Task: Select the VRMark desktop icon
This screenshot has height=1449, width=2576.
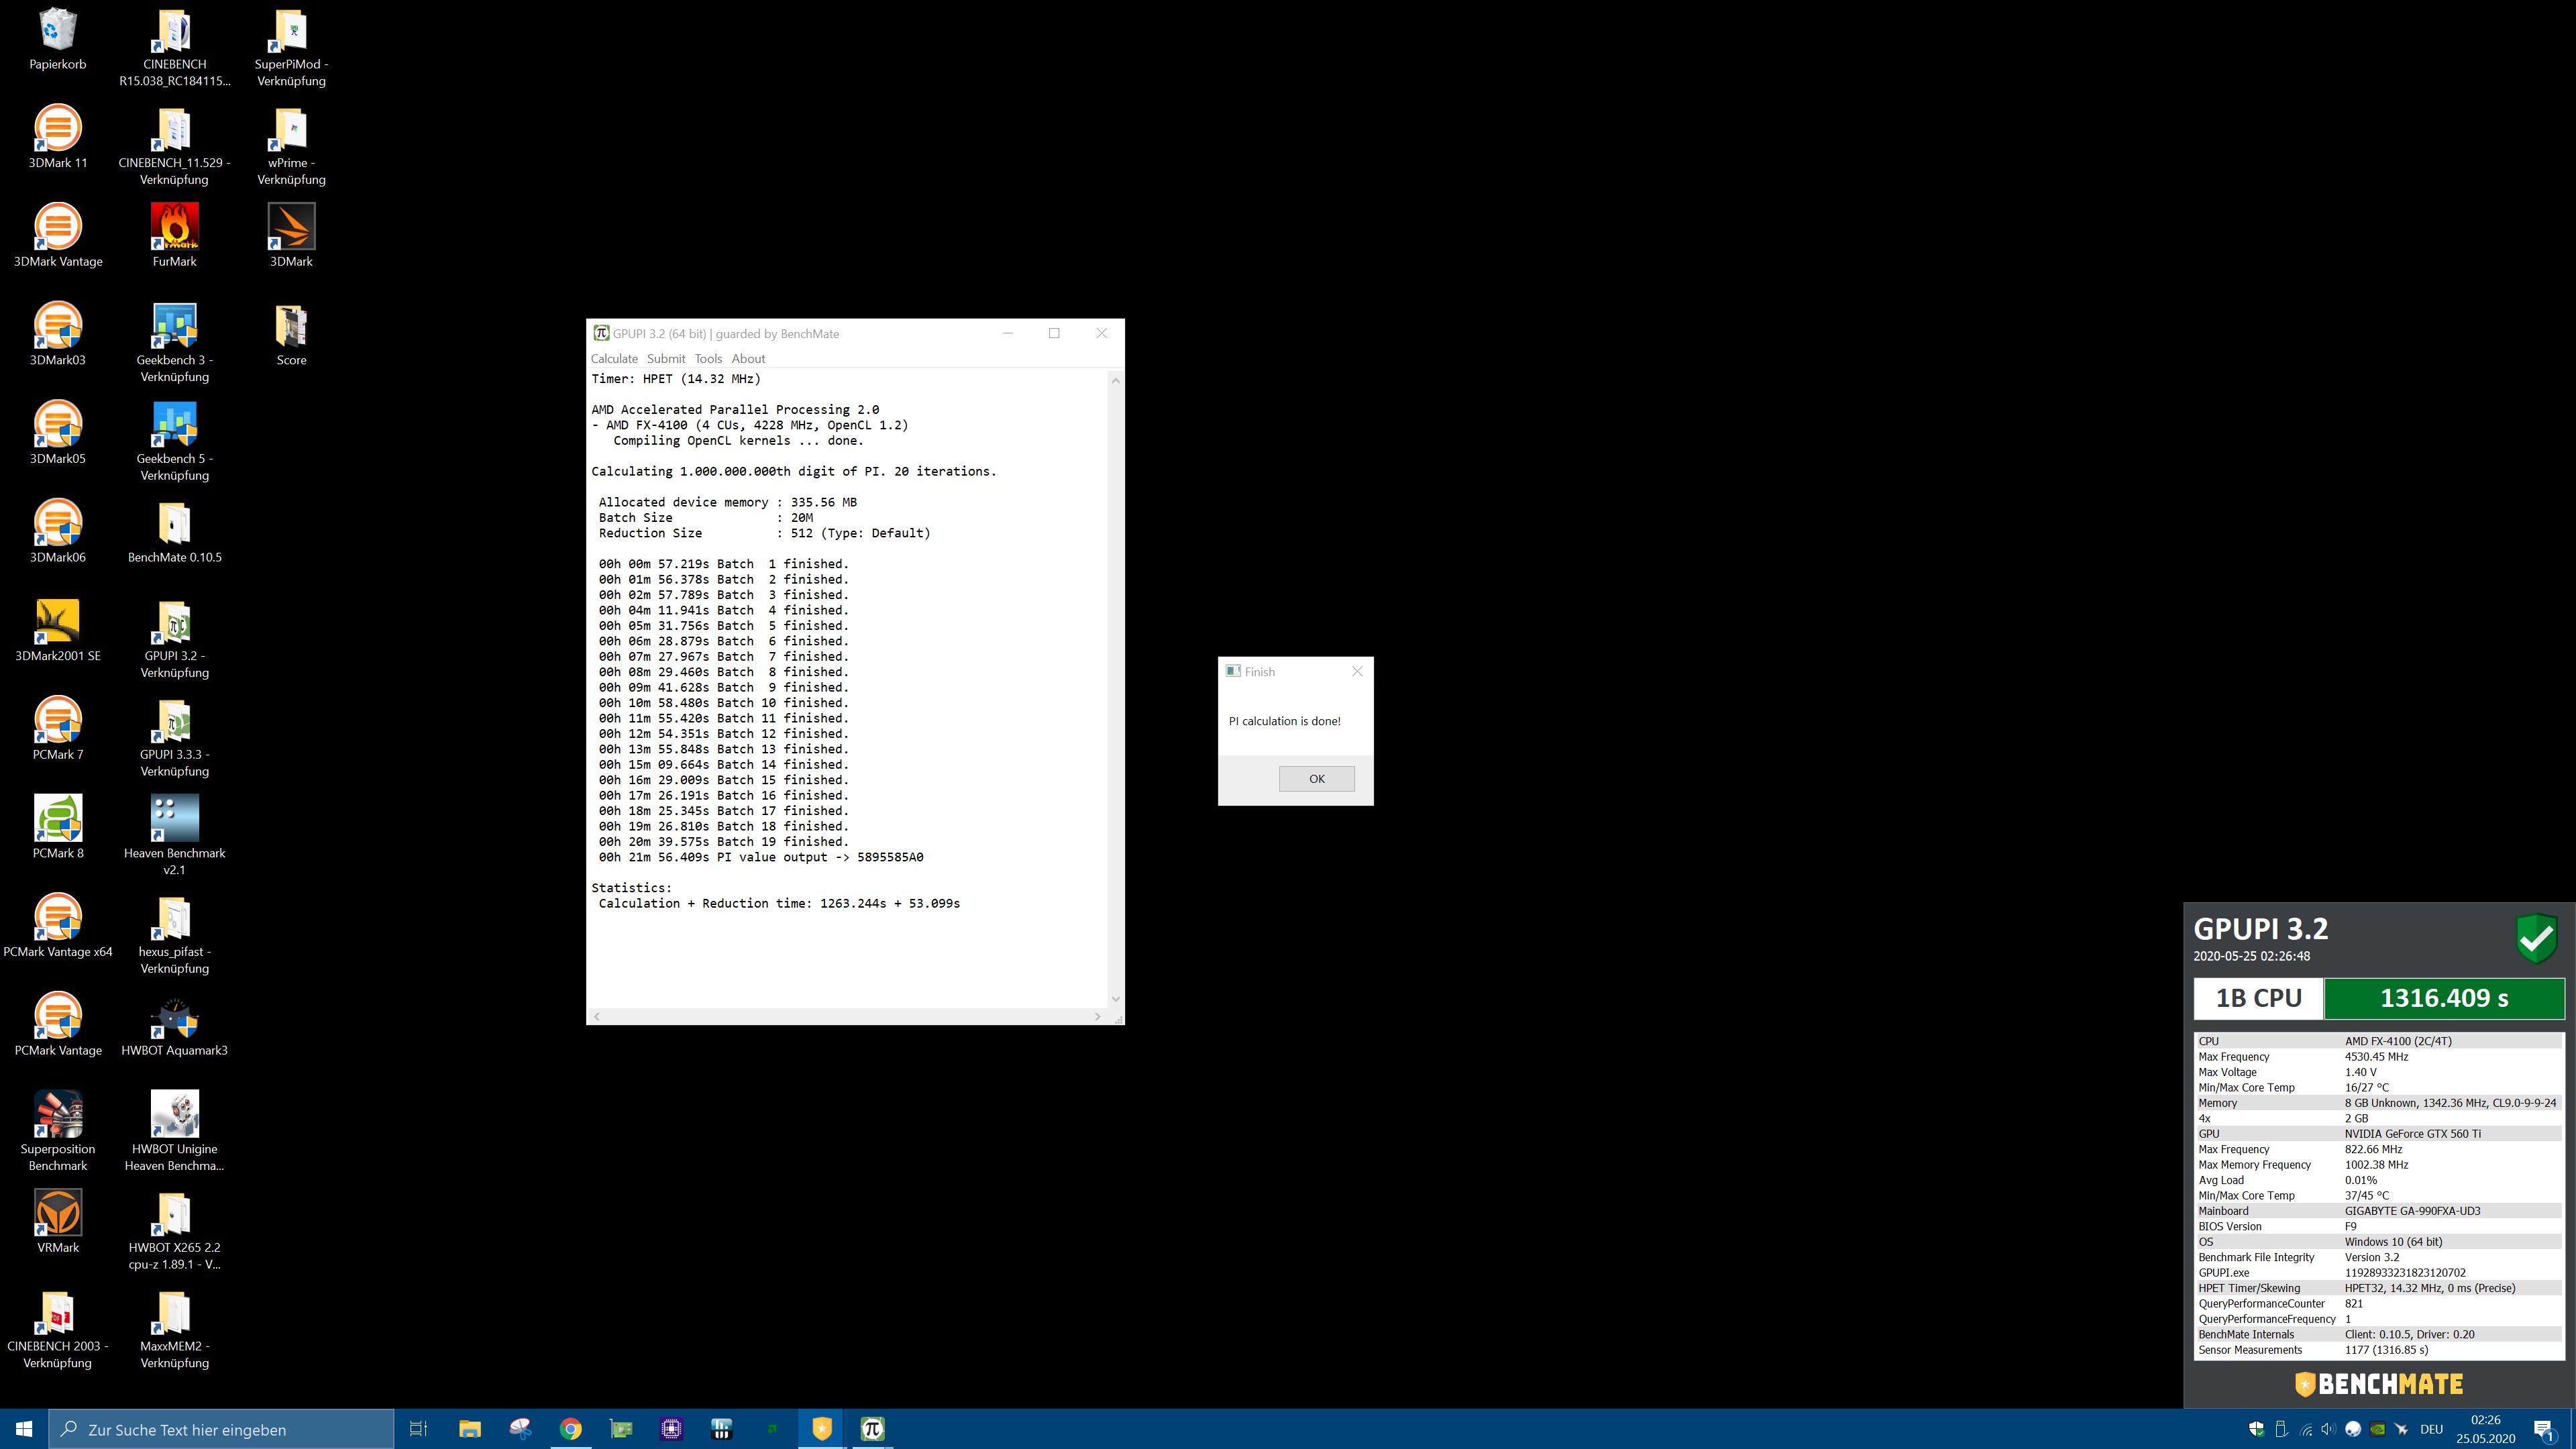Action: [x=58, y=1222]
